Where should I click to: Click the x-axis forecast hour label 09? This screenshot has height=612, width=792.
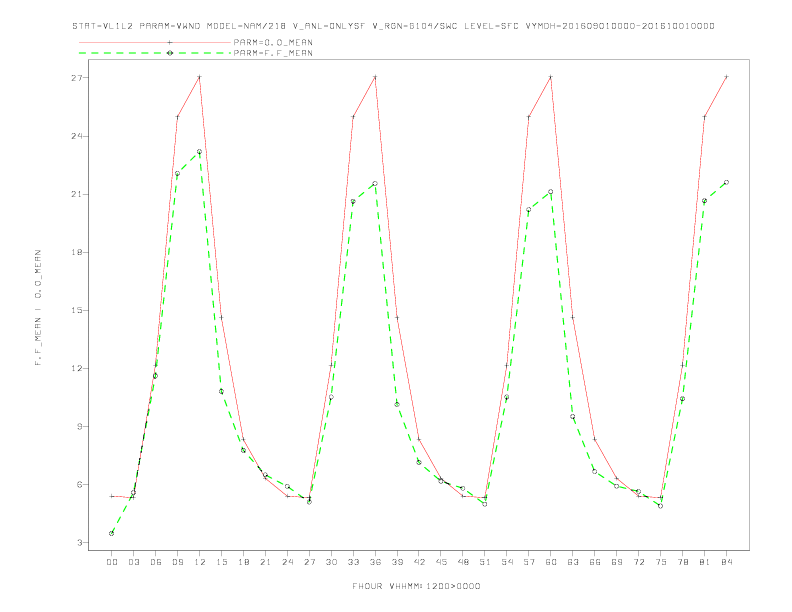[x=177, y=562]
